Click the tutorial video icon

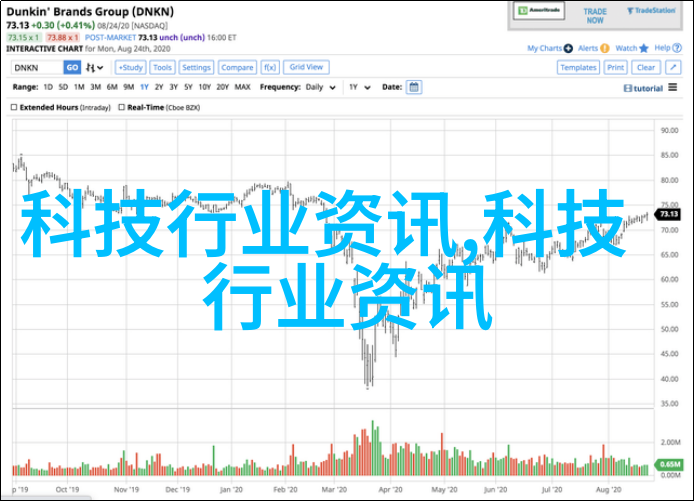628,88
